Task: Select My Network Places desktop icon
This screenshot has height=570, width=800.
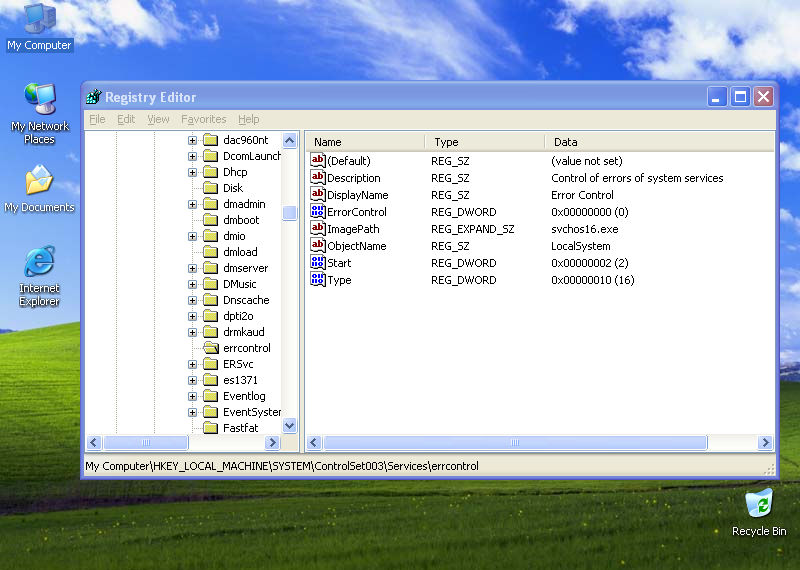Action: pyautogui.click(x=39, y=100)
